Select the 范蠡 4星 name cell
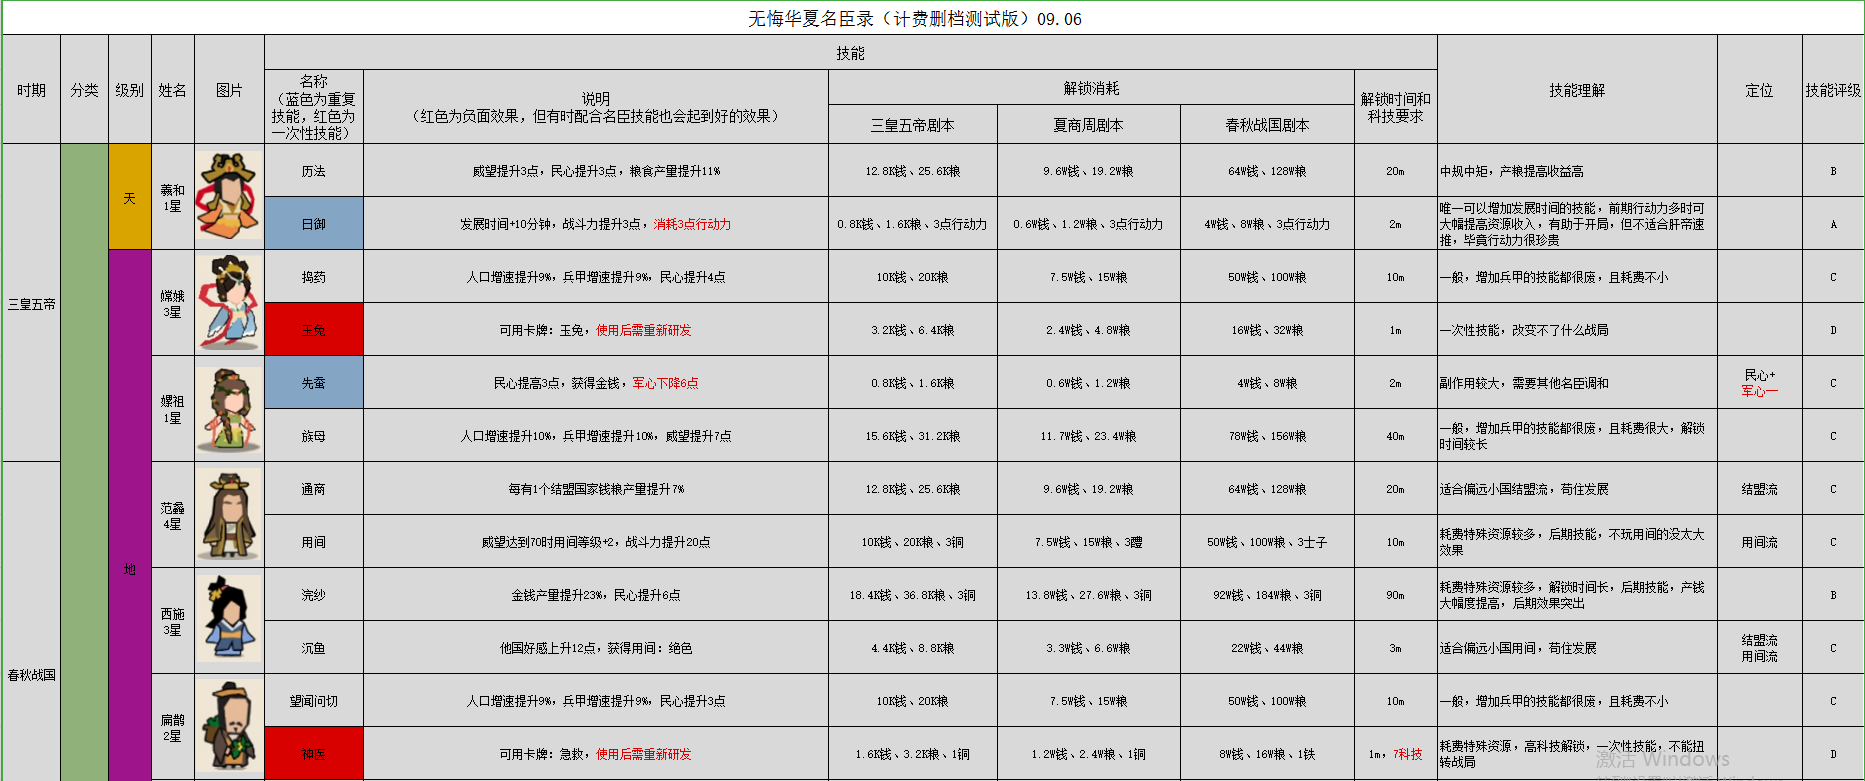 pyautogui.click(x=173, y=515)
